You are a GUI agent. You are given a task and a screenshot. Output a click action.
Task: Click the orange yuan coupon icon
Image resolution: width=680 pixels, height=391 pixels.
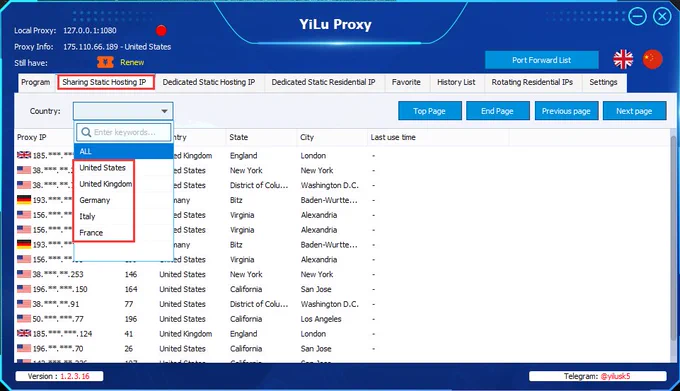(105, 62)
